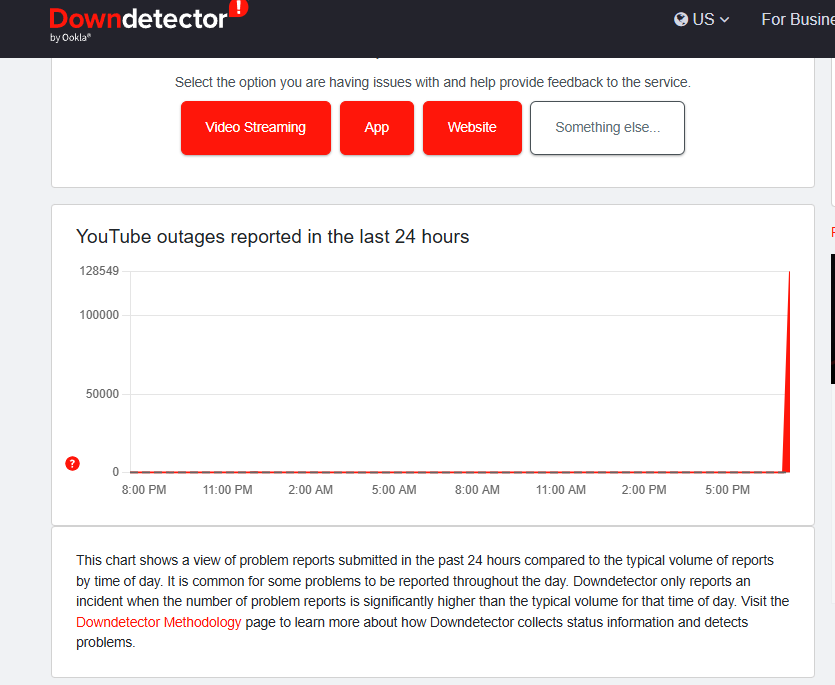Image resolution: width=835 pixels, height=685 pixels.
Task: Open the Downdetector Methodology link
Action: pyautogui.click(x=159, y=622)
